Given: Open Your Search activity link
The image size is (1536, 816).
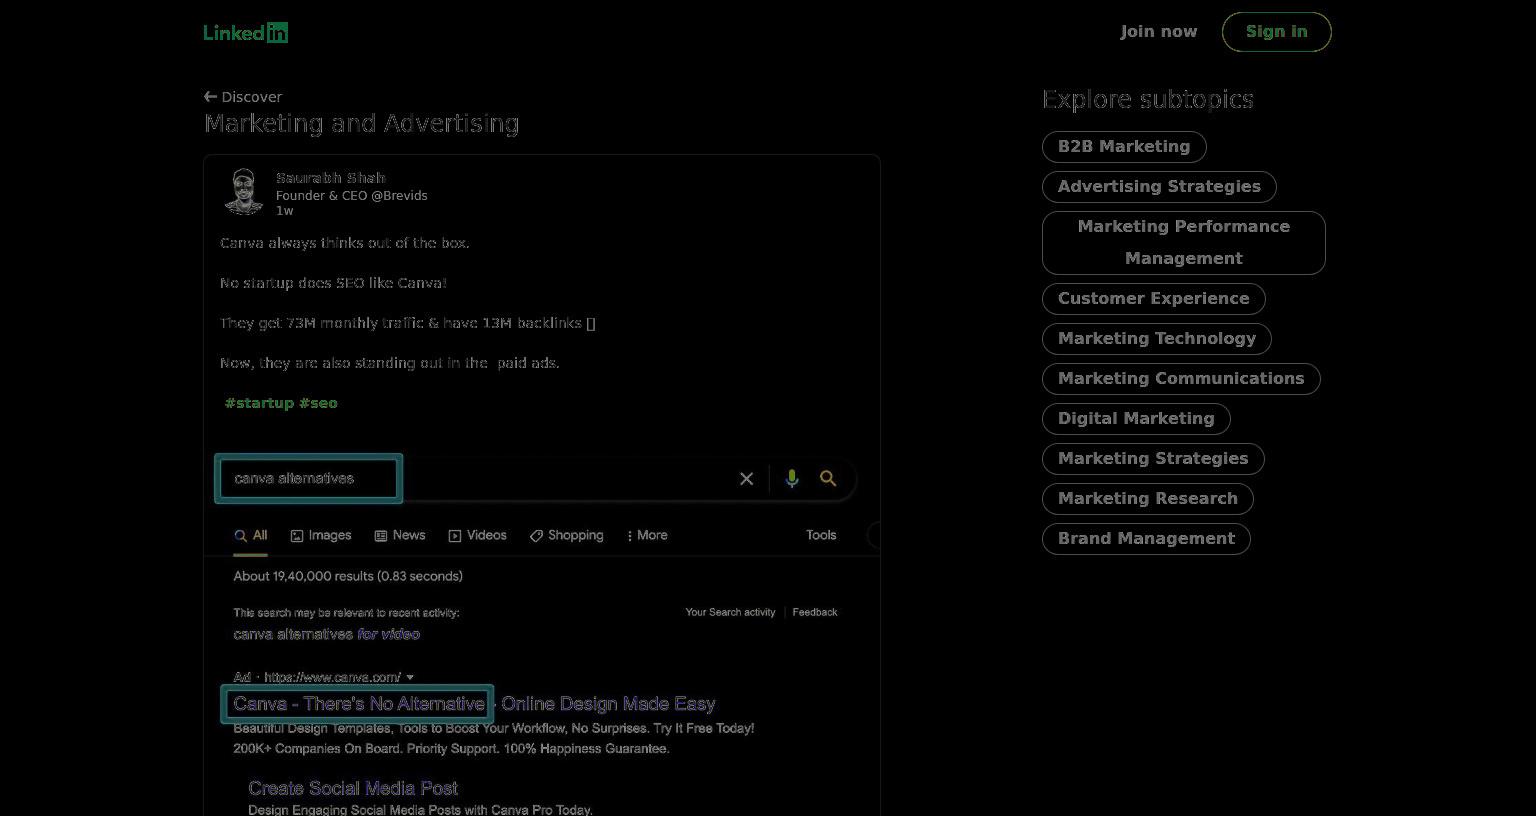Looking at the screenshot, I should (x=730, y=612).
